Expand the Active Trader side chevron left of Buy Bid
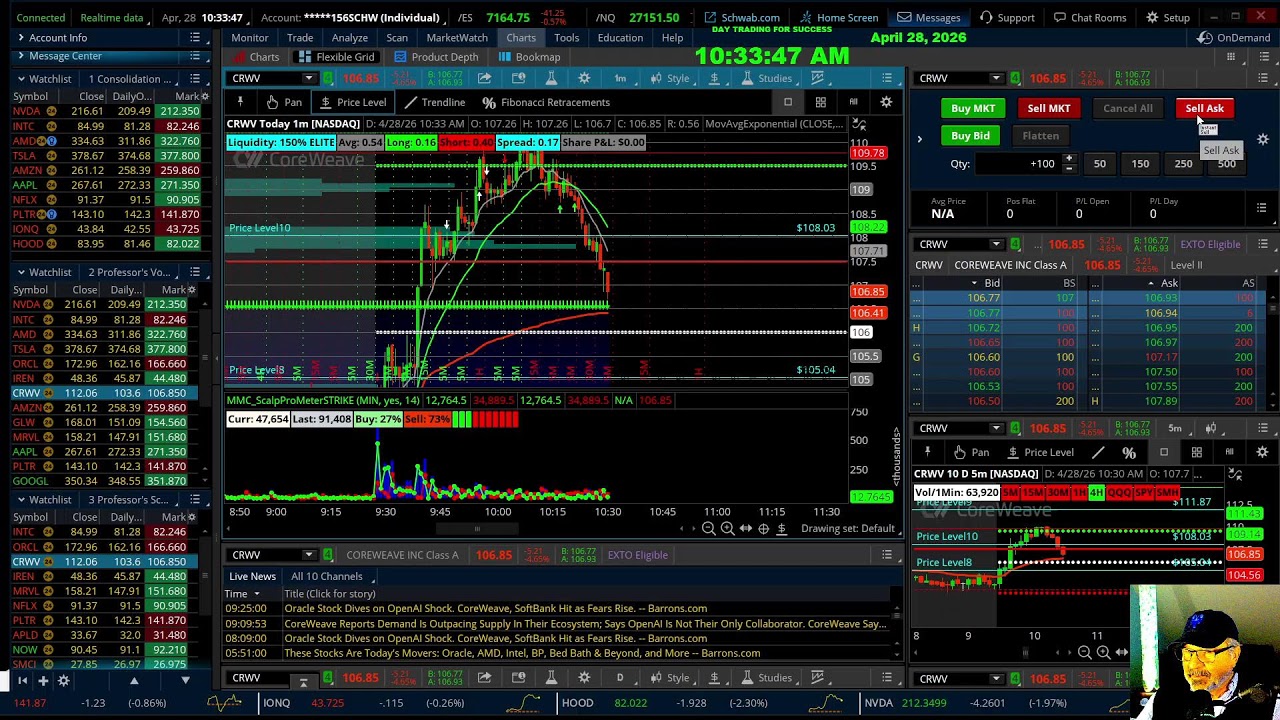Viewport: 1280px width, 720px height. pos(919,139)
